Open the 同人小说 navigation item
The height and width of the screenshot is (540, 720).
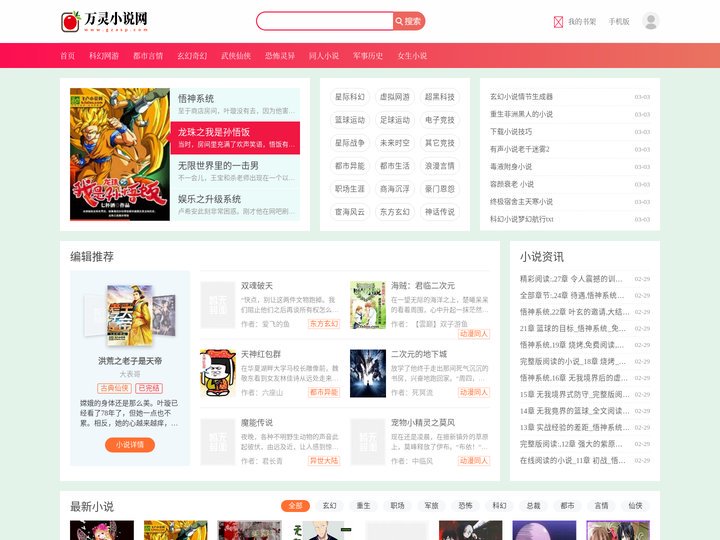(324, 56)
